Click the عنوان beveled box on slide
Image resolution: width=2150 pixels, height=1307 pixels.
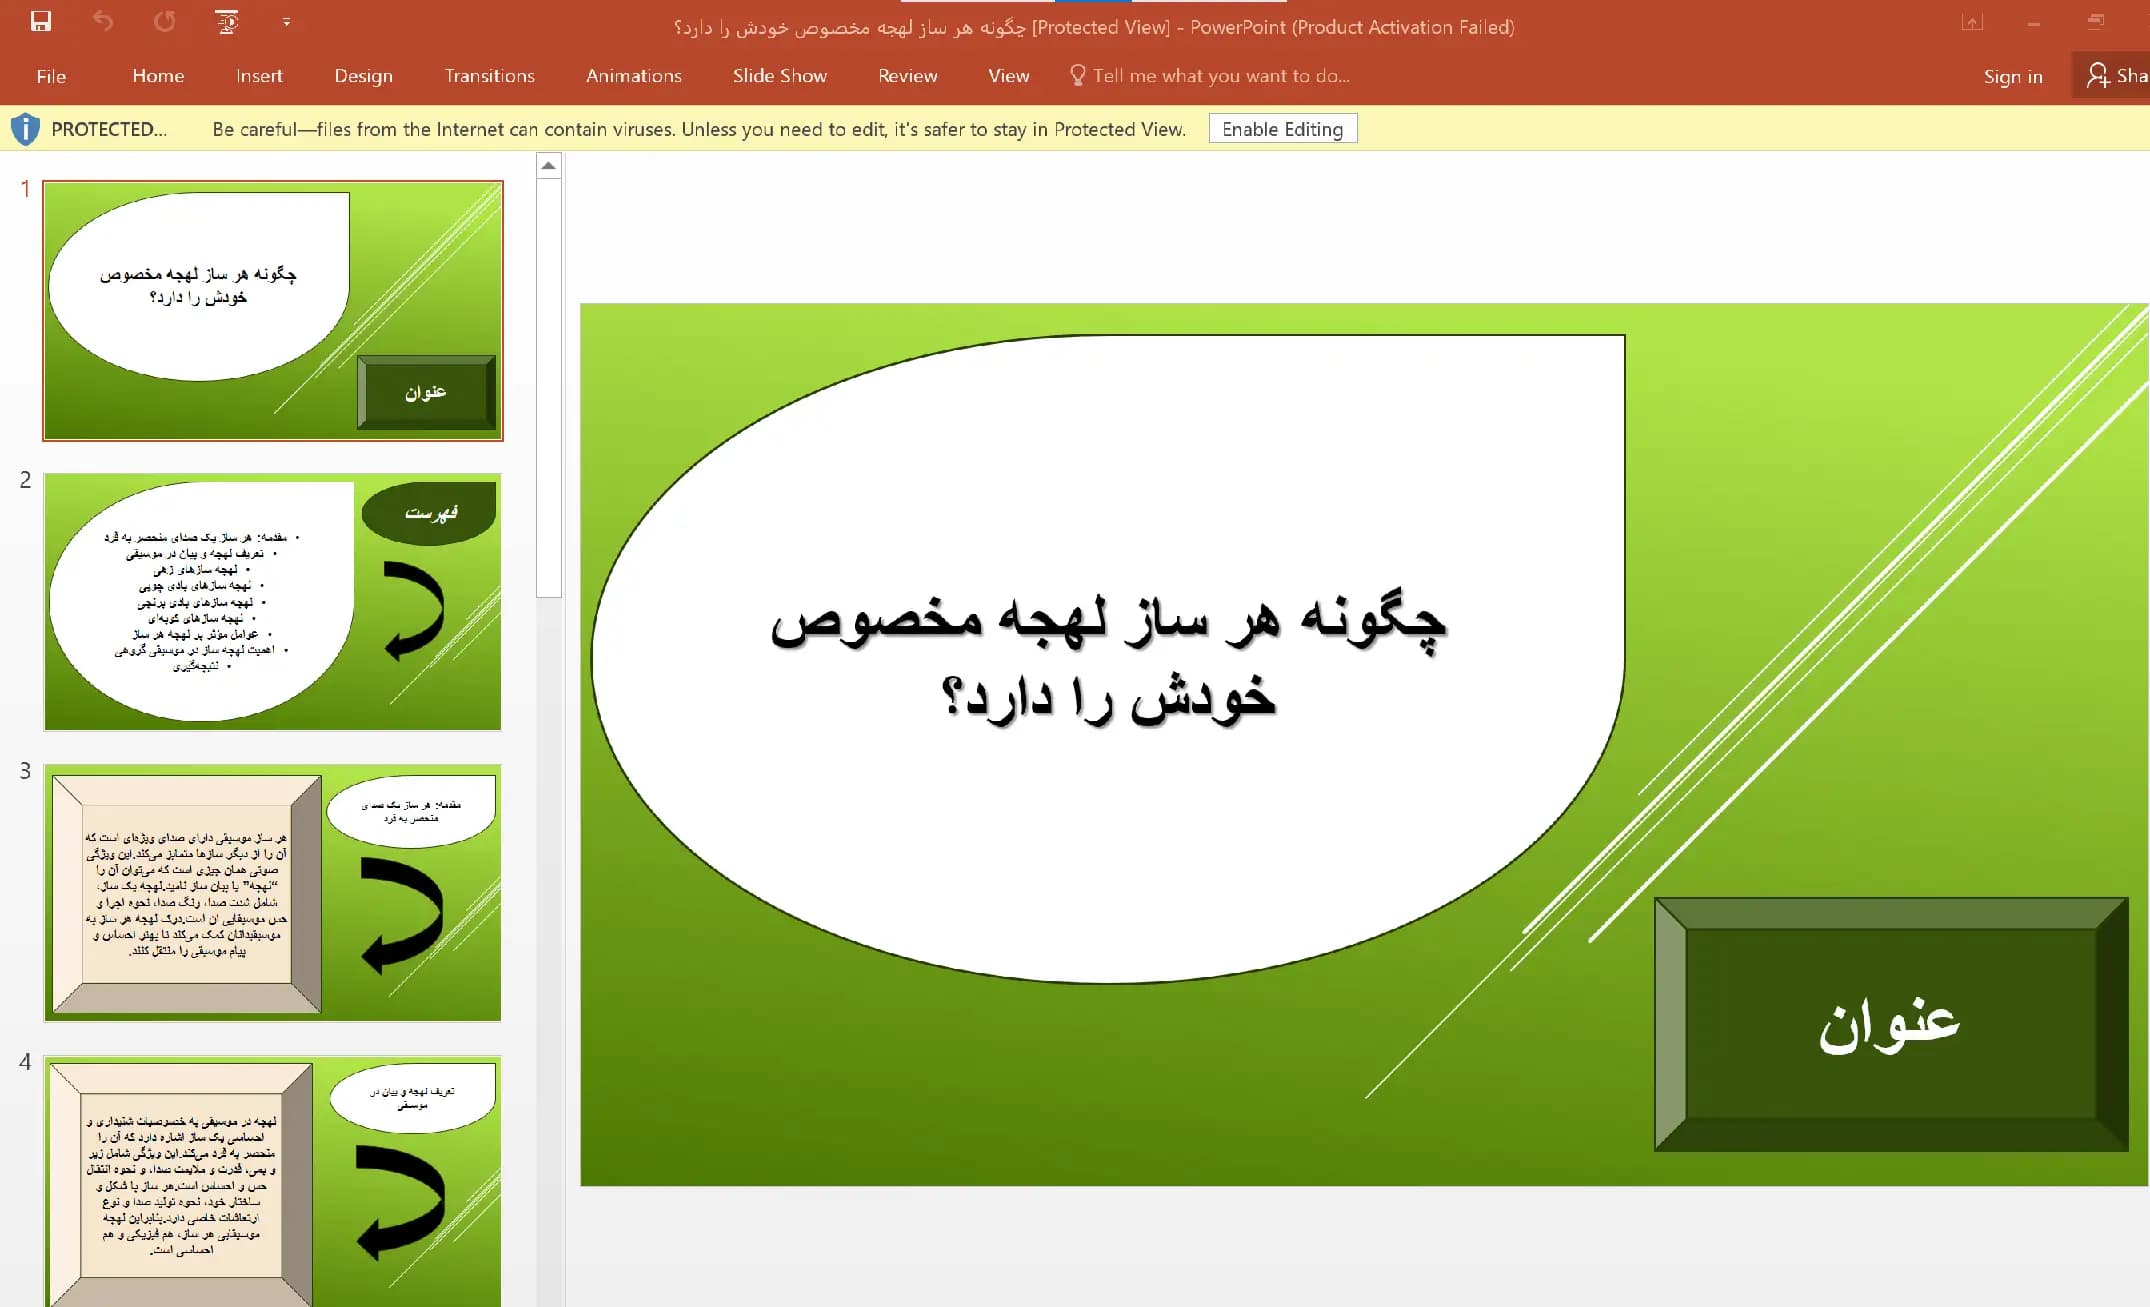(1891, 1024)
